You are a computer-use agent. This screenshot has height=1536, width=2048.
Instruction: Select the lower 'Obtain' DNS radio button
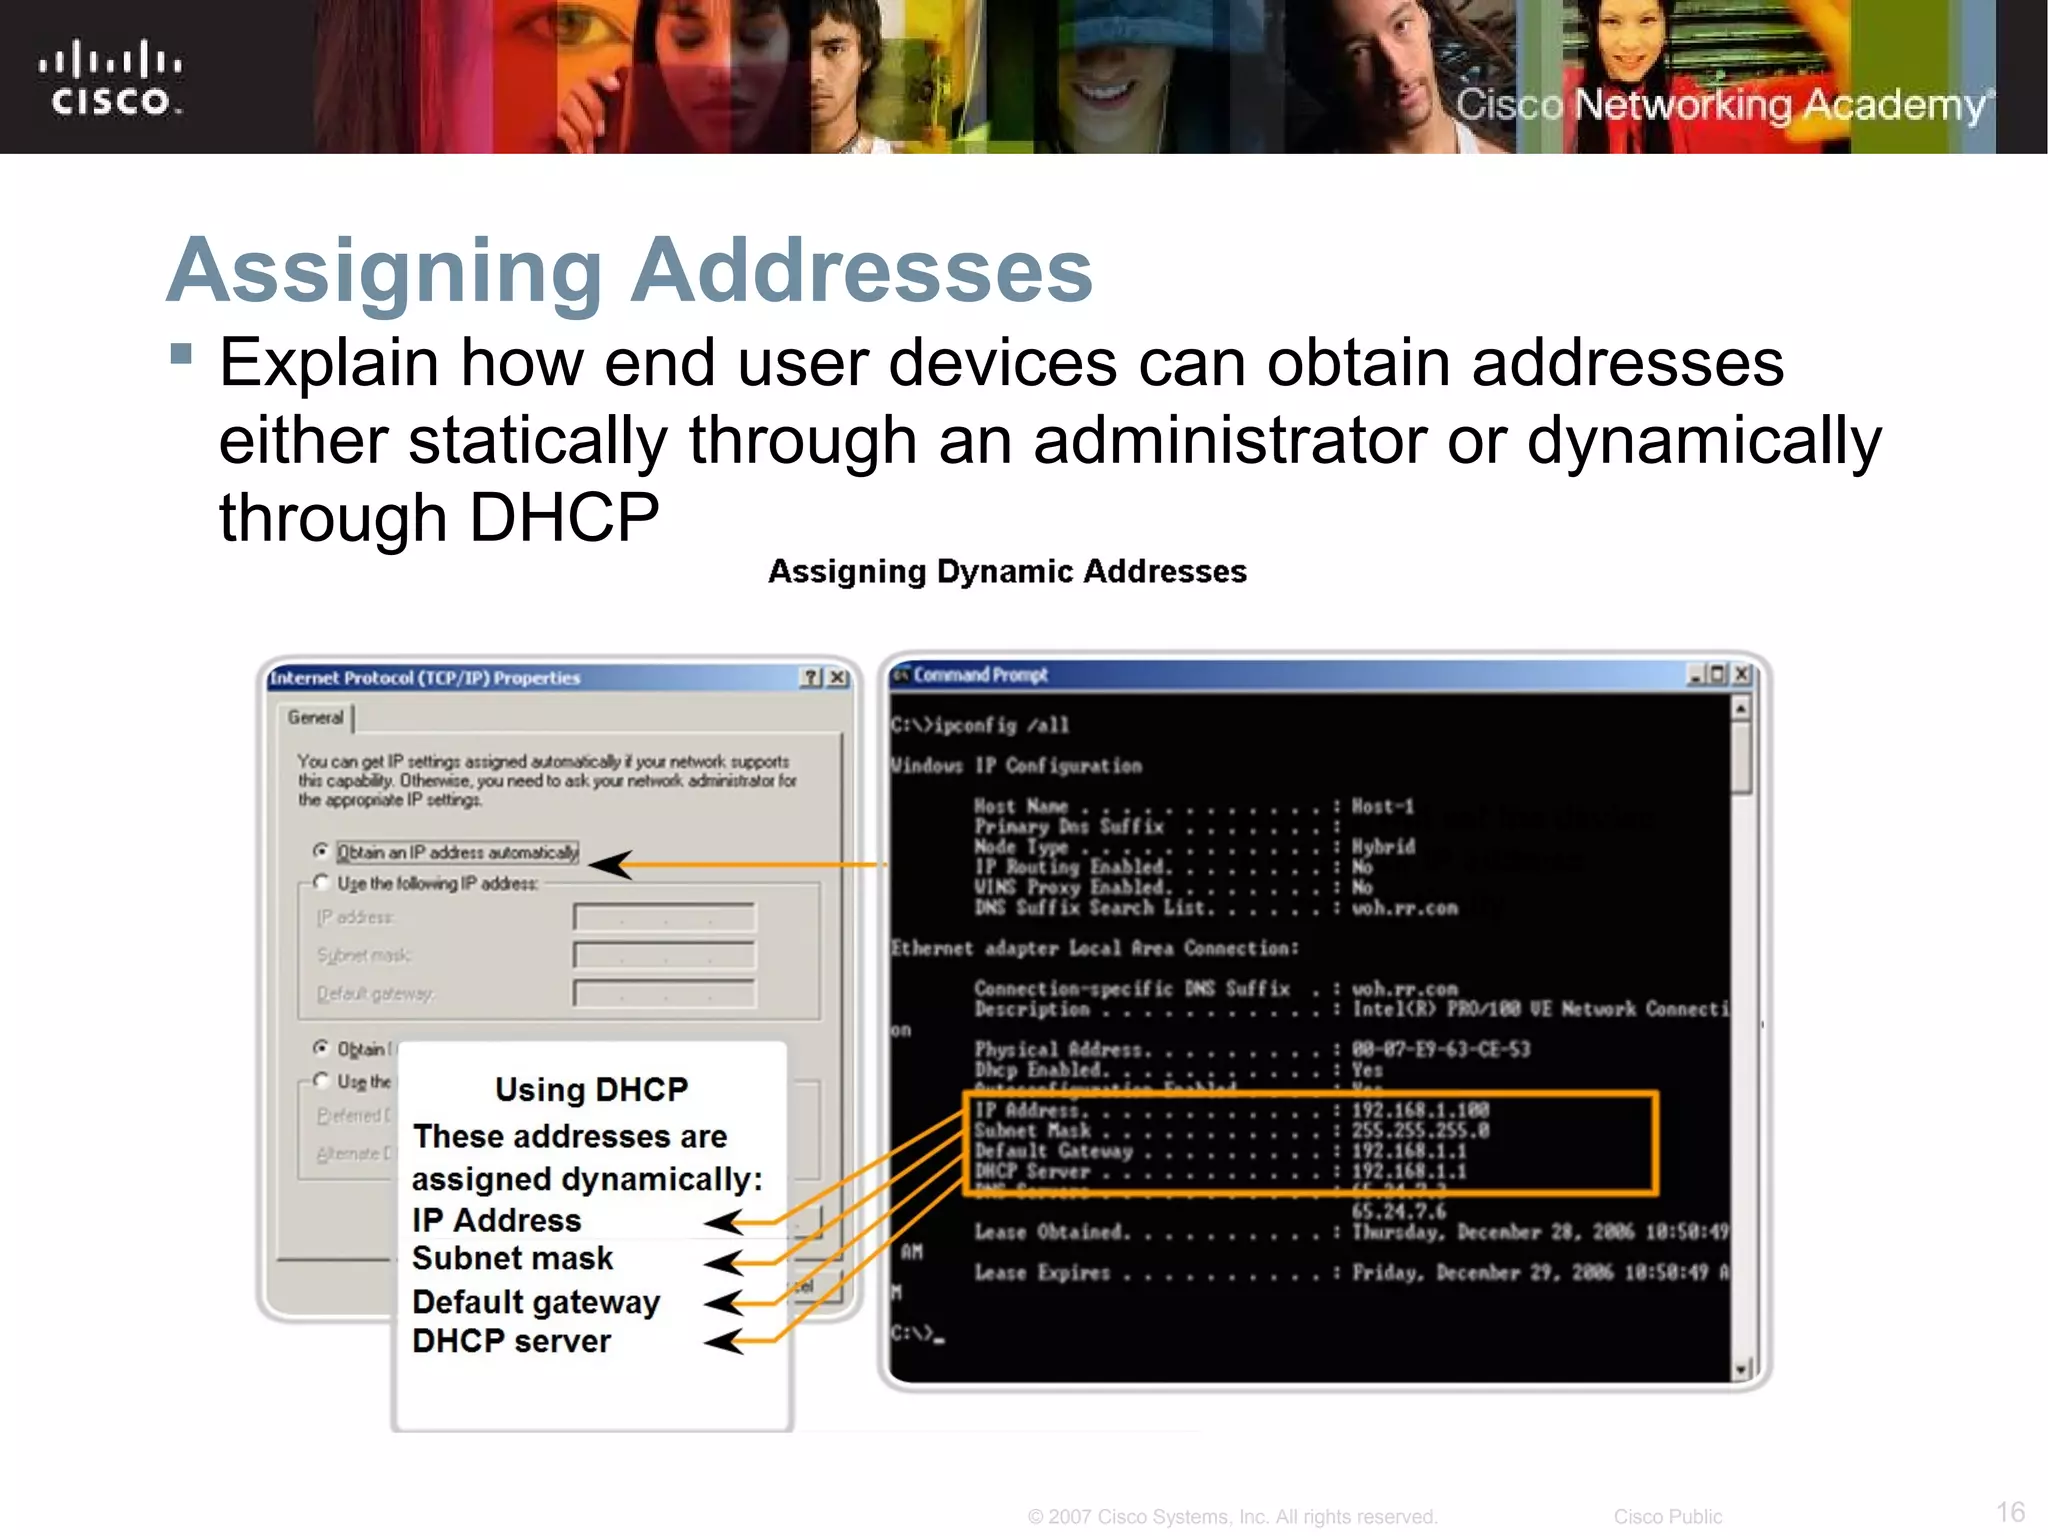click(x=320, y=1047)
